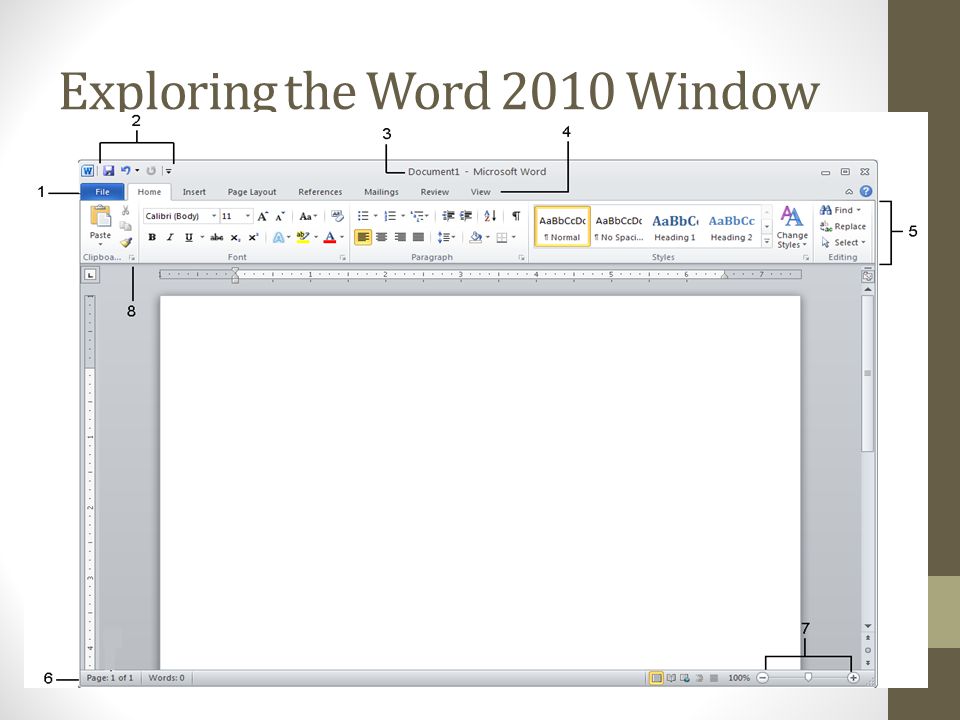Toggle Italic formatting
This screenshot has width=960, height=720.
170,238
